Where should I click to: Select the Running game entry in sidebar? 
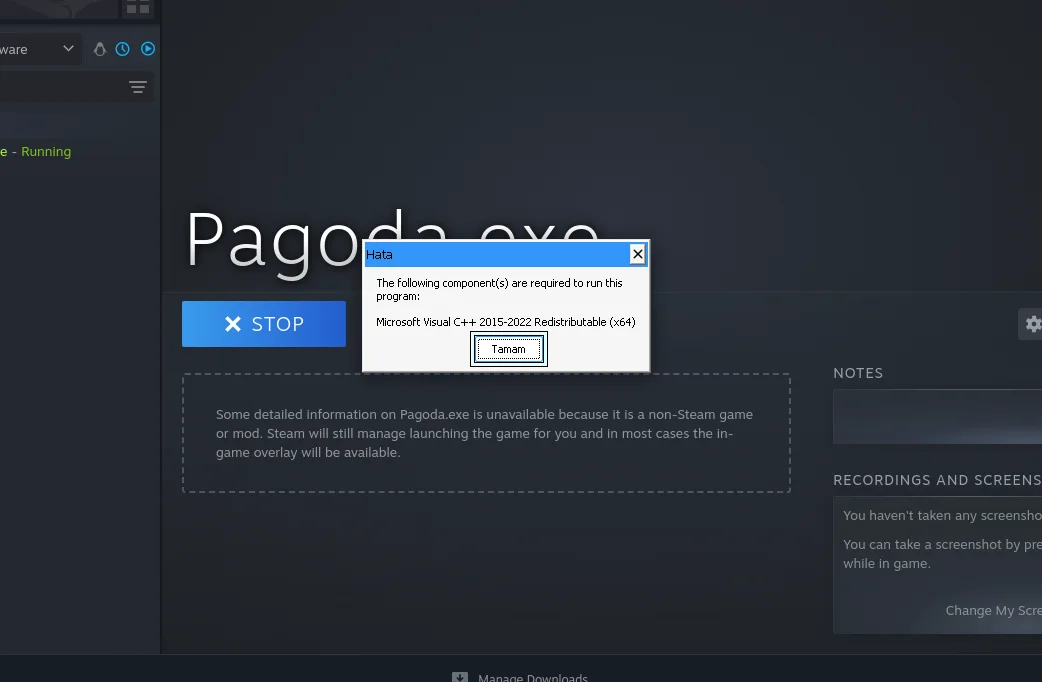click(36, 152)
